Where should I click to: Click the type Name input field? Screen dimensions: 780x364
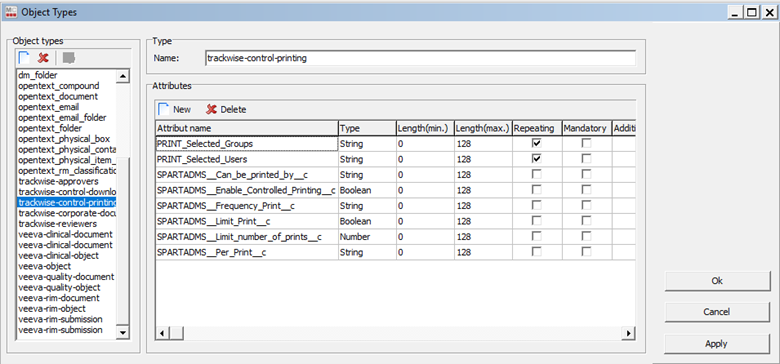[x=420, y=58]
